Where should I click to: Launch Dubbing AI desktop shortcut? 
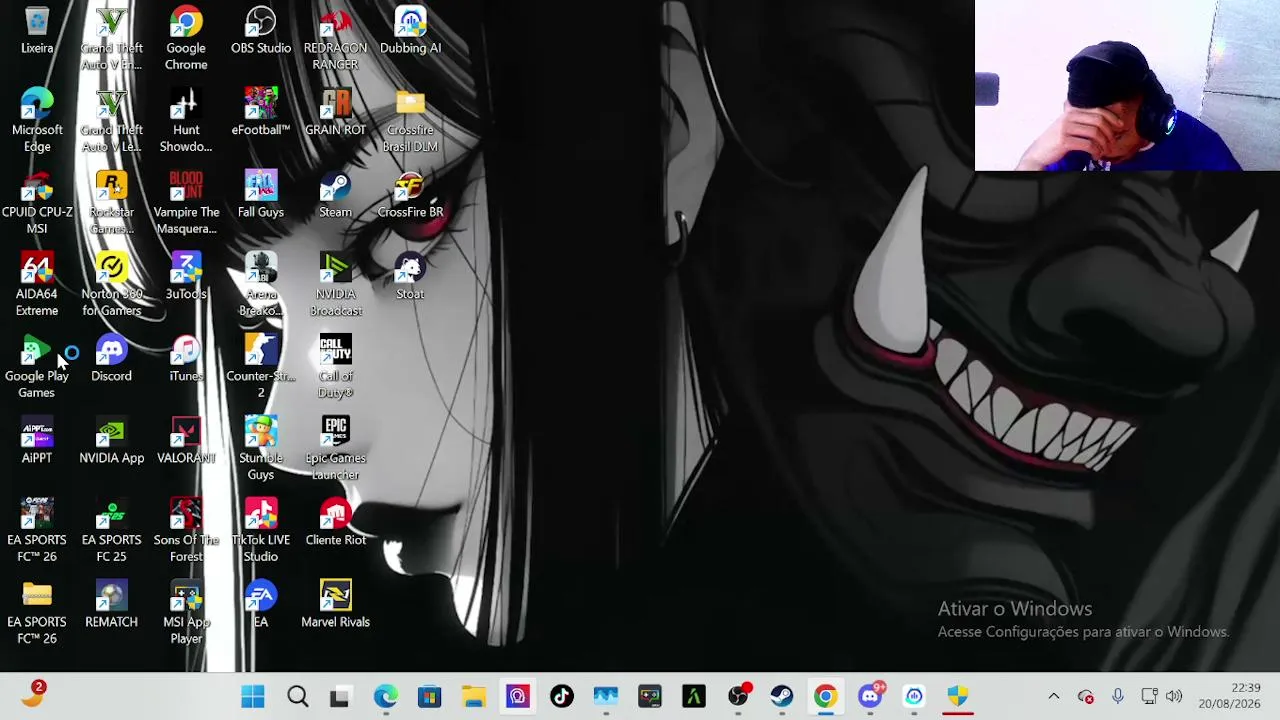coord(410,31)
